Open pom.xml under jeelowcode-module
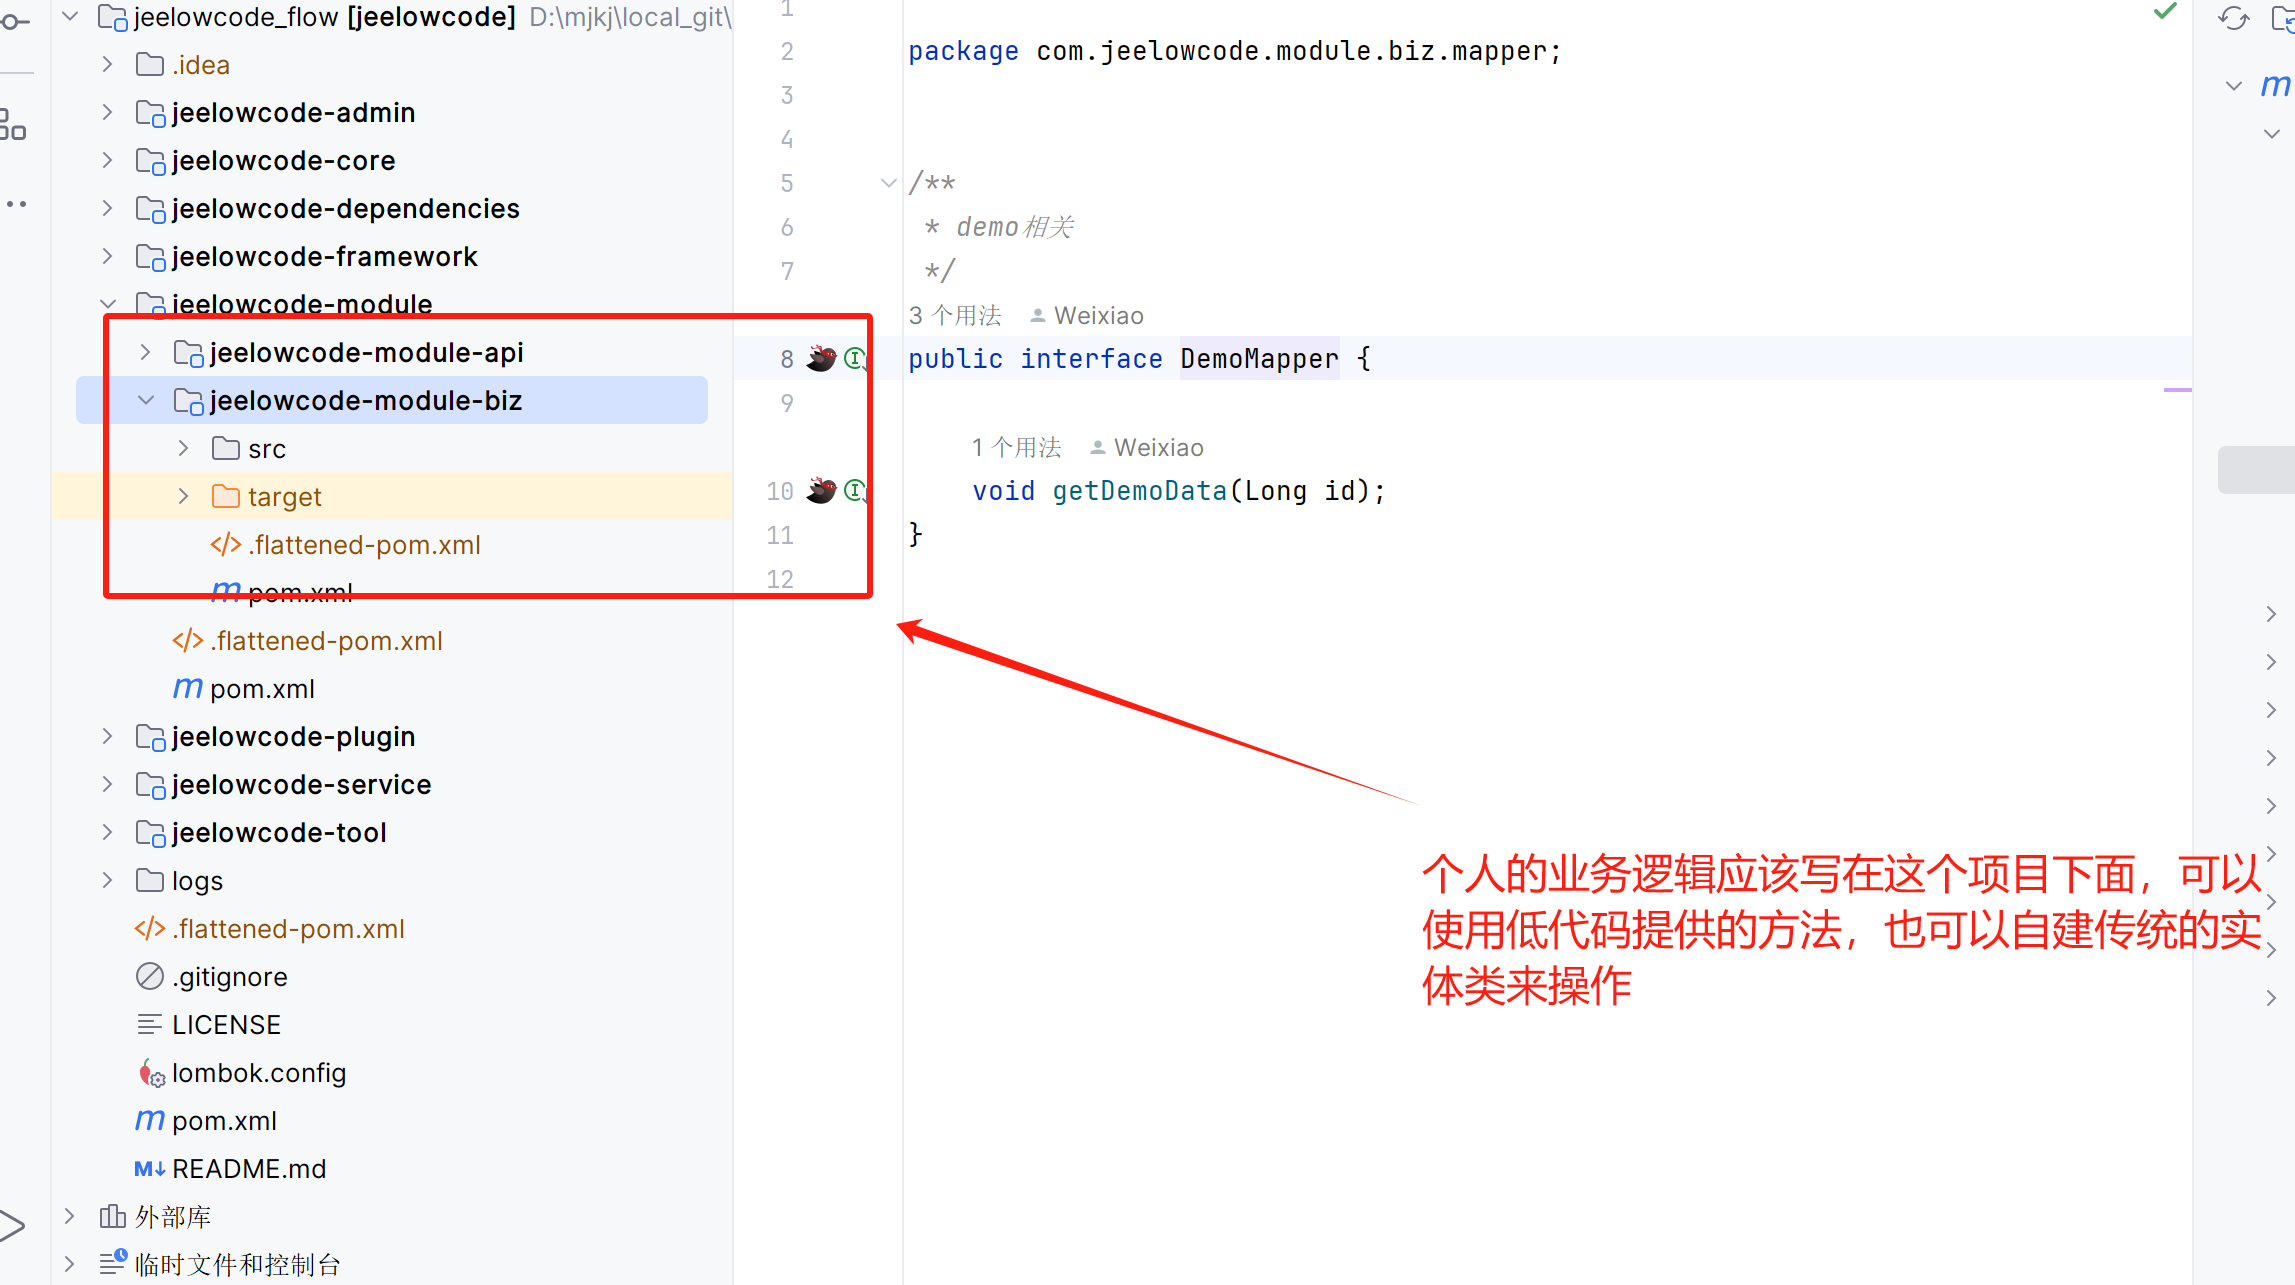2295x1285 pixels. click(262, 689)
